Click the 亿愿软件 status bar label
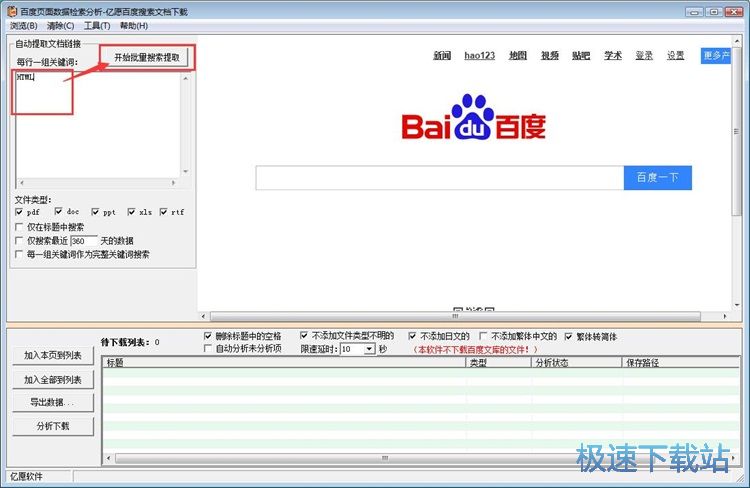 tap(26, 477)
